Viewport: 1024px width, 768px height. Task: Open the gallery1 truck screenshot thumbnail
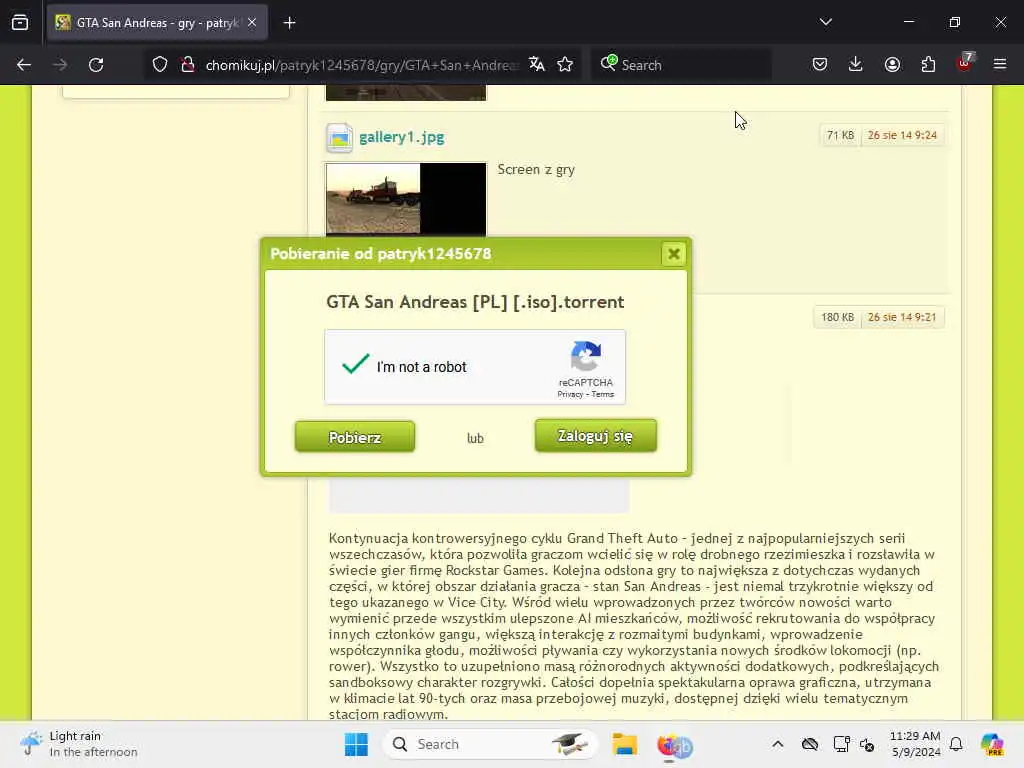(406, 199)
